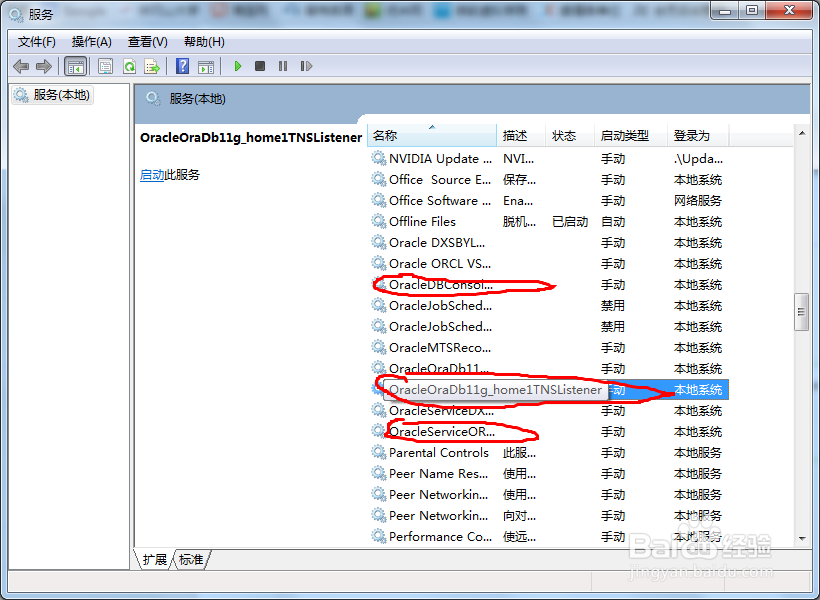The image size is (820, 600).
Task: Toggle the show/hide console tree icon
Action: (75, 66)
